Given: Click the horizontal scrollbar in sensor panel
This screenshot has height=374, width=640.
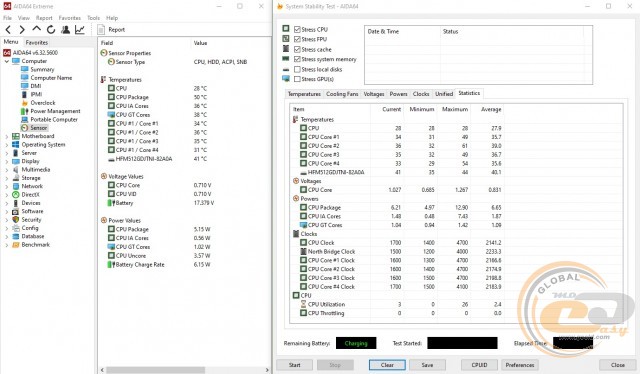Looking at the screenshot, I should pyautogui.click(x=155, y=370).
